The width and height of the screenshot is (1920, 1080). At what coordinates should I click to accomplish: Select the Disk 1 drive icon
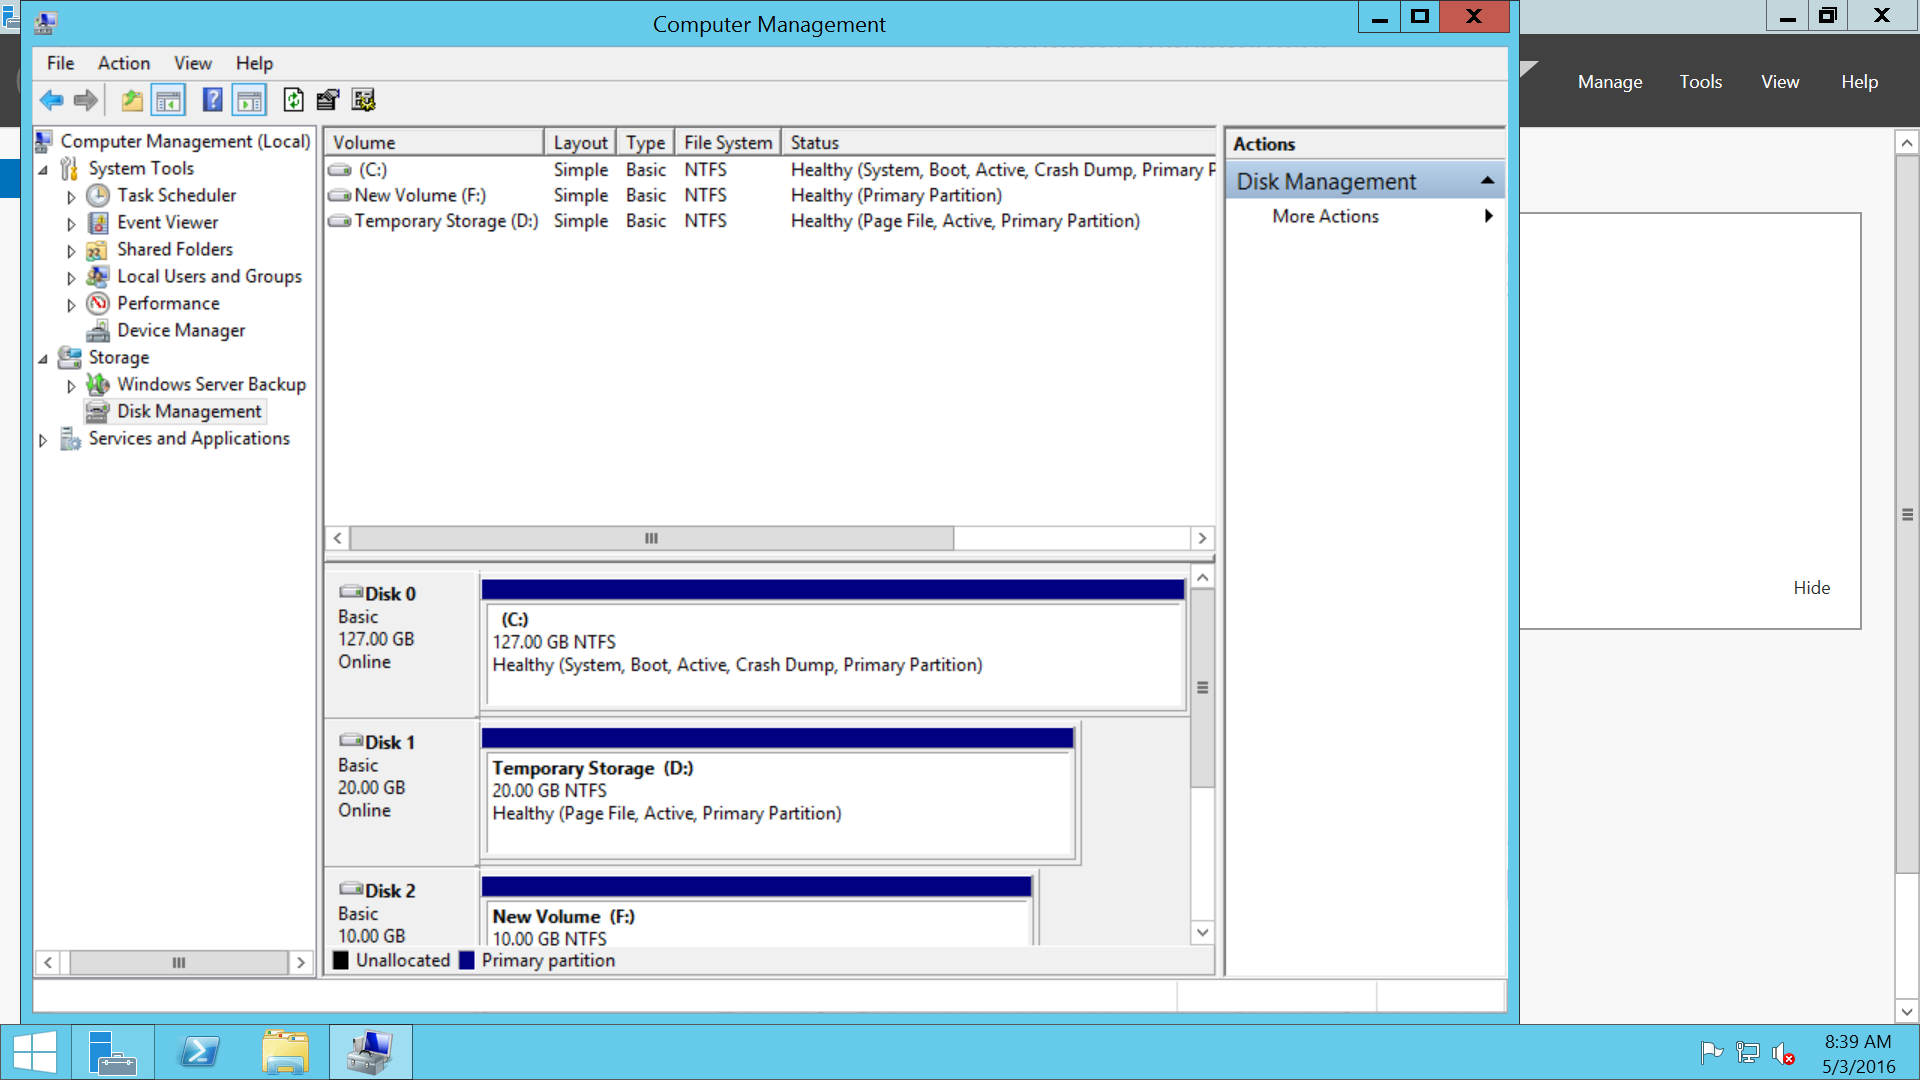pos(351,741)
